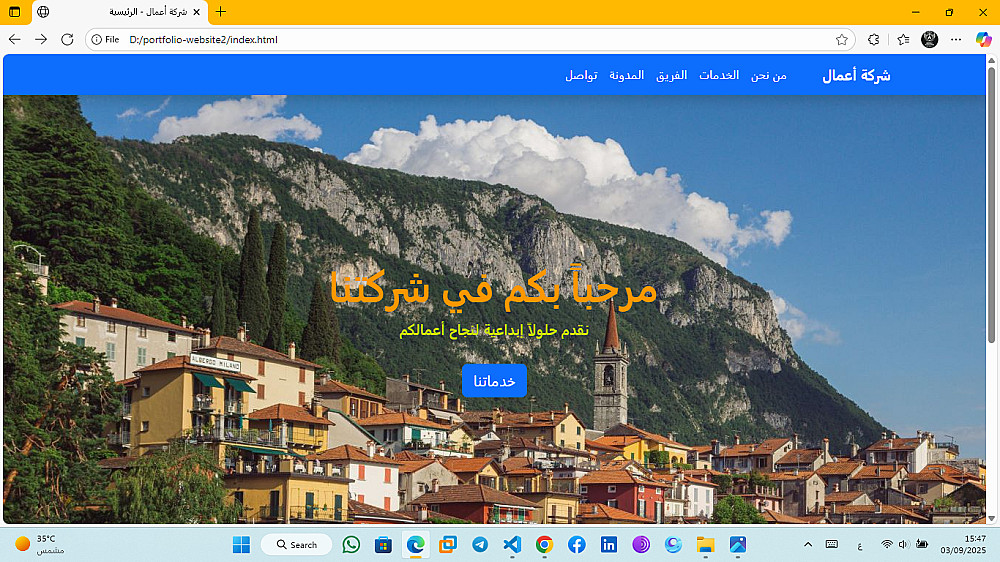Open the الخدمات nav link
Screen dimensions: 1000x562
[719, 75]
